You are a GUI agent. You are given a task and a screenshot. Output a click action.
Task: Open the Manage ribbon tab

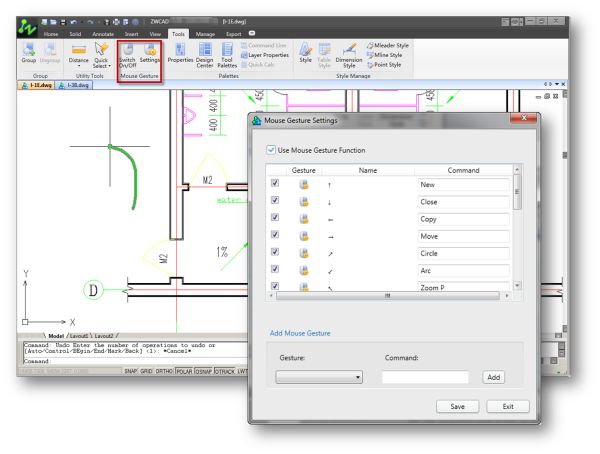click(205, 34)
